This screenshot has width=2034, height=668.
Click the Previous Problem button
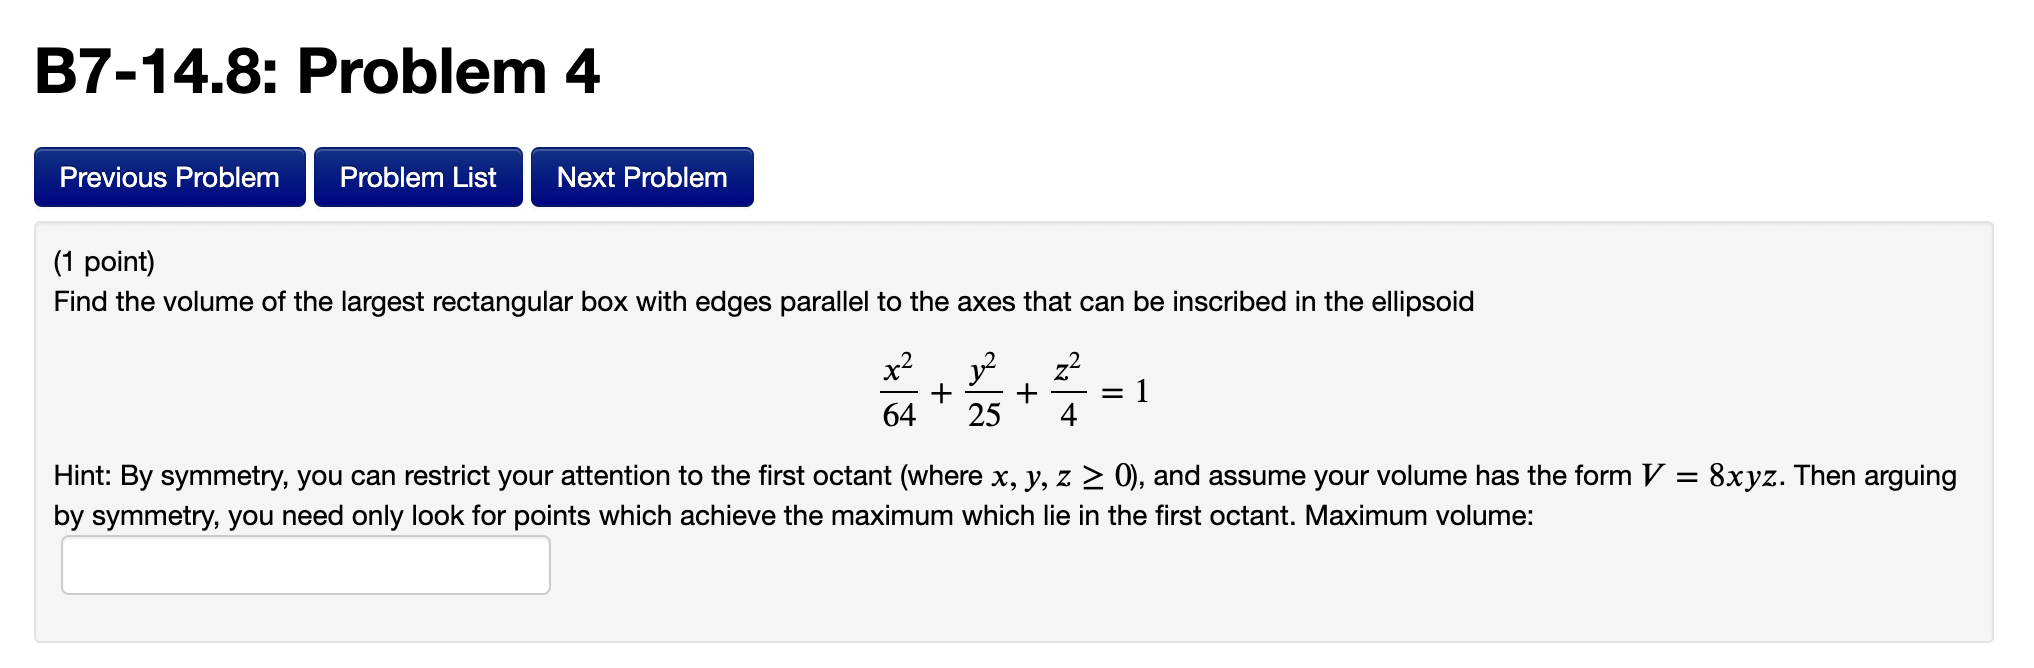point(168,177)
